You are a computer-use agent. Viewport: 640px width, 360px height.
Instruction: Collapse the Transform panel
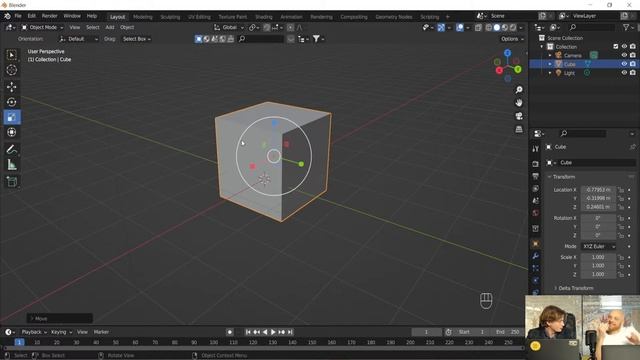[x=563, y=177]
